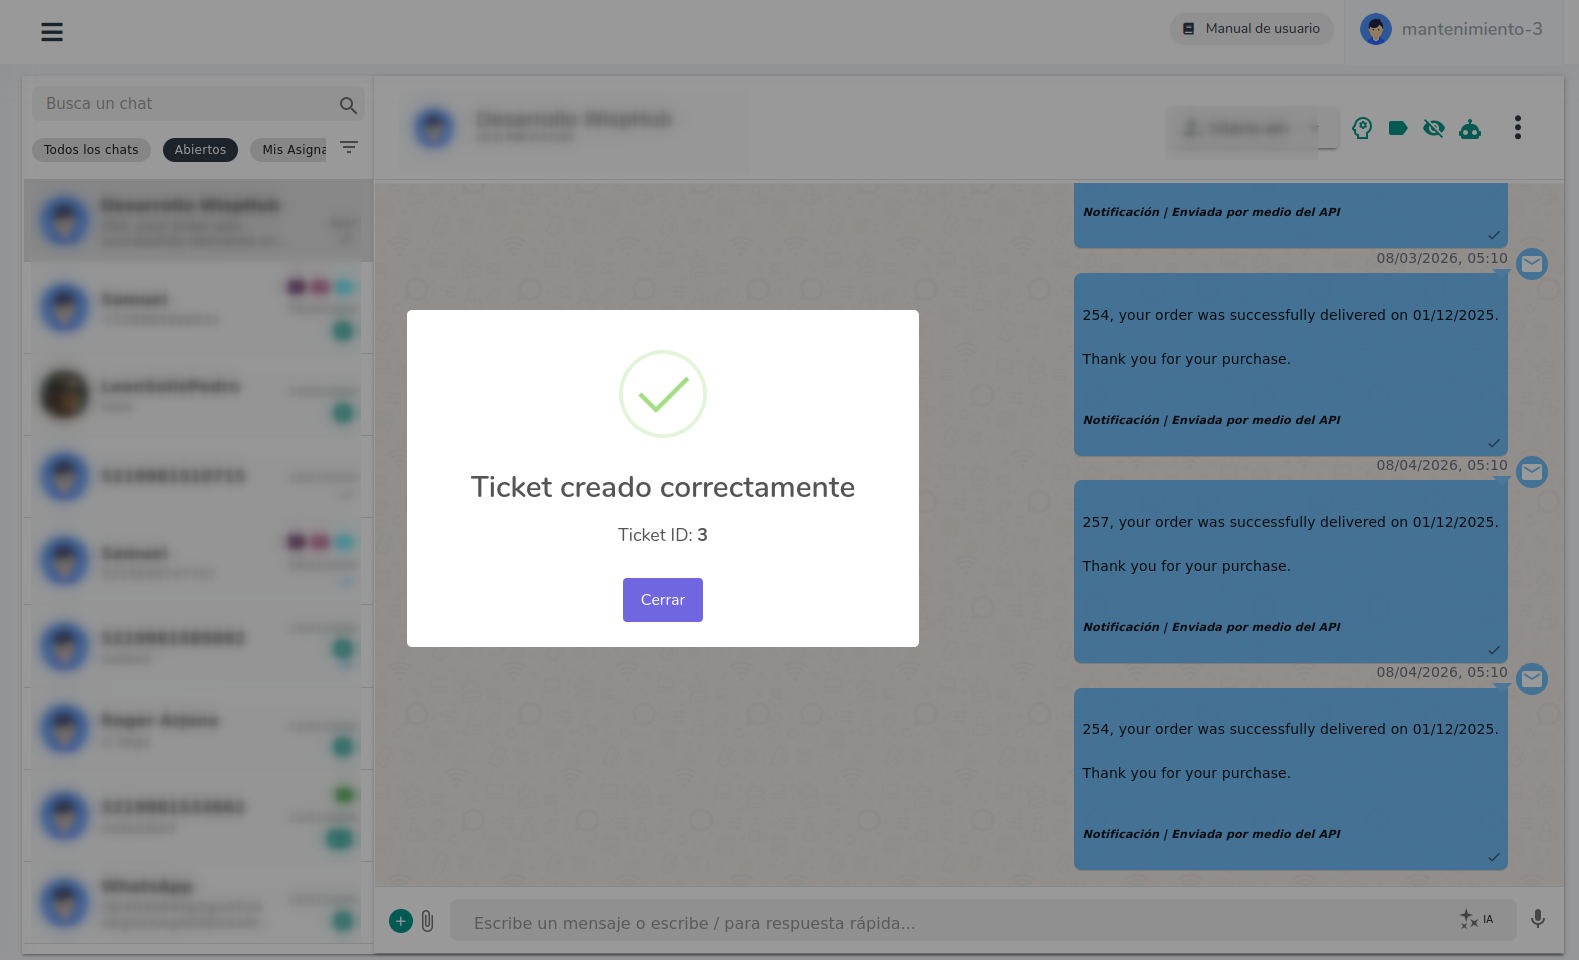Click the AI brain settings icon
This screenshot has width=1579, height=960.
point(1362,128)
